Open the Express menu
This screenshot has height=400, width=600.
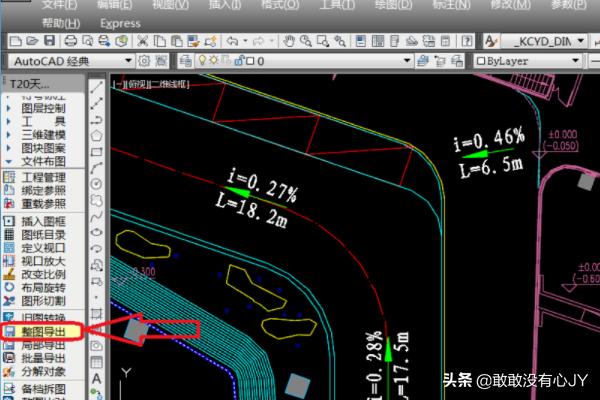click(120, 23)
